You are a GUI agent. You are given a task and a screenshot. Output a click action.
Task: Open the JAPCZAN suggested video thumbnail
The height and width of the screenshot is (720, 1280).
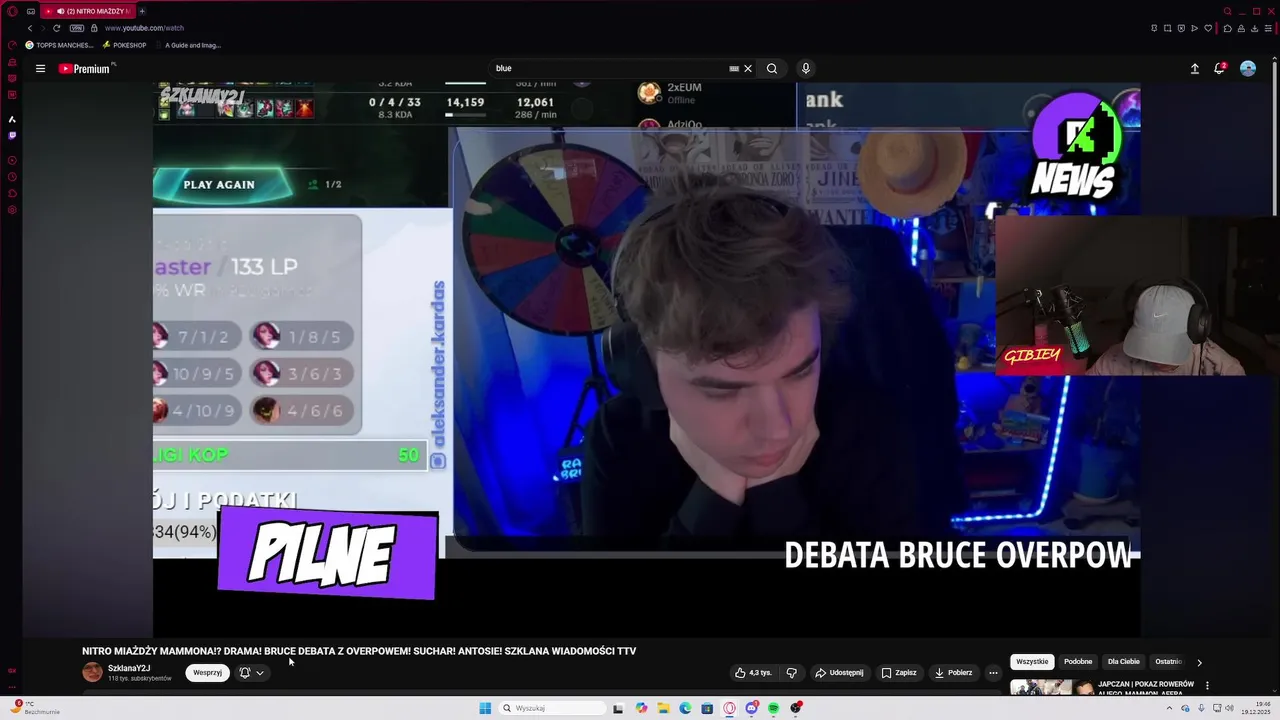click(x=1051, y=687)
